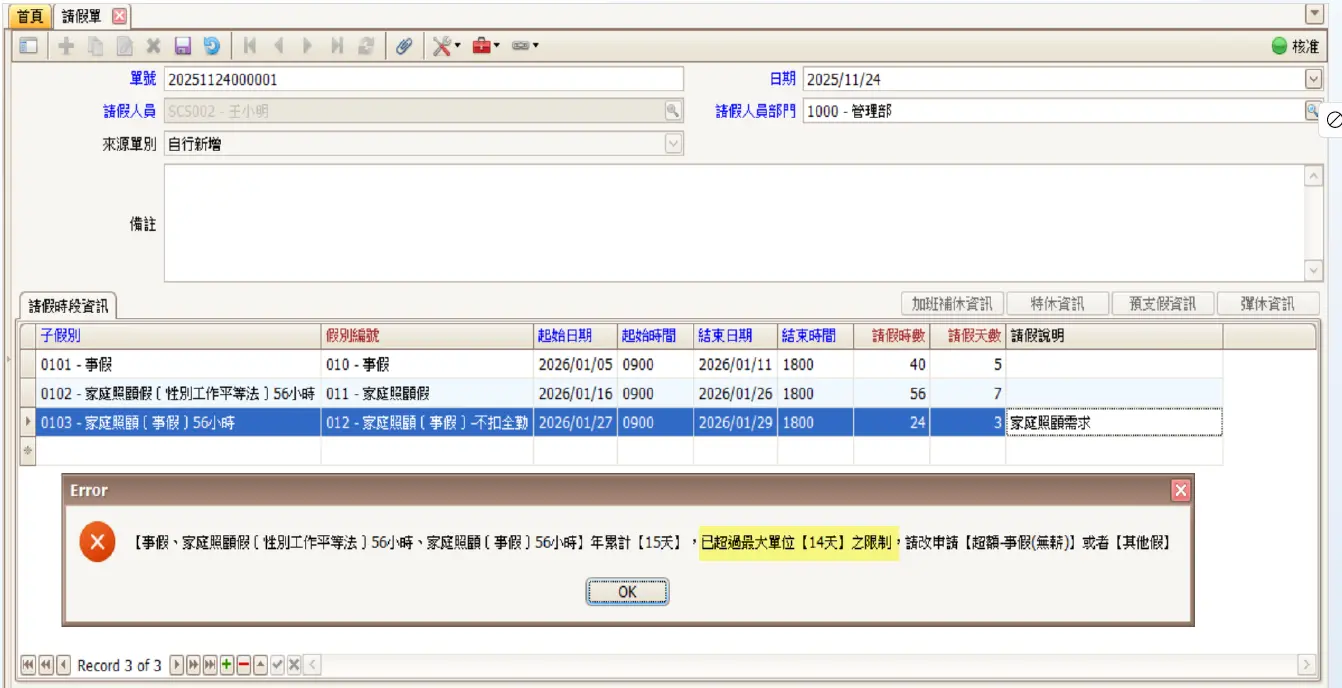
Task: Expand the 日期 date picker dropdown
Action: (1313, 80)
